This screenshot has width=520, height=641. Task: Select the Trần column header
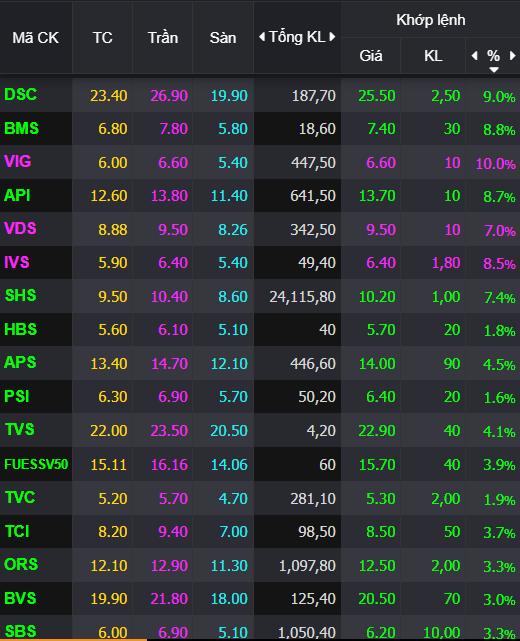pos(163,38)
